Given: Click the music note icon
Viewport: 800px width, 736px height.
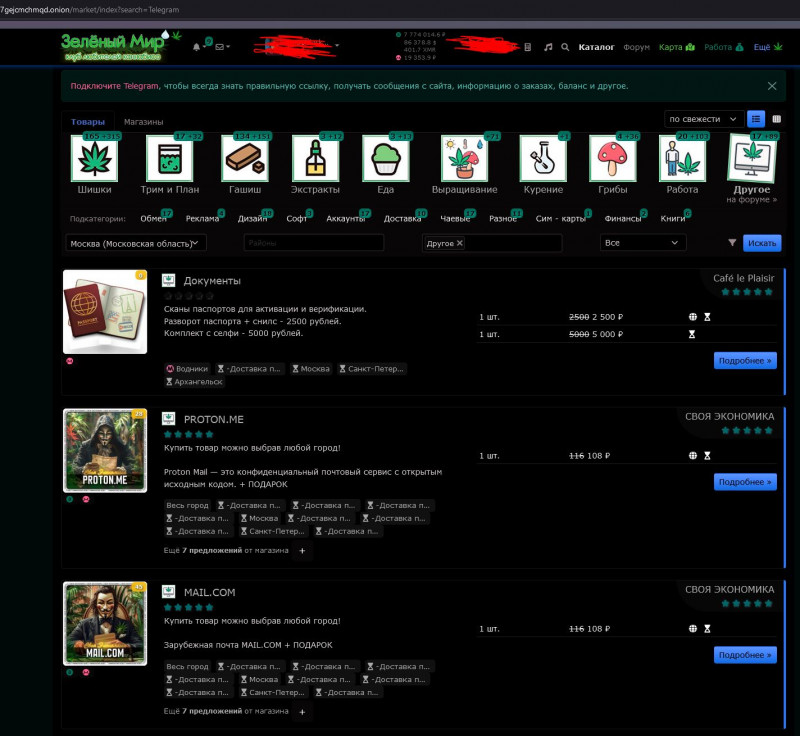Looking at the screenshot, I should [x=548, y=47].
